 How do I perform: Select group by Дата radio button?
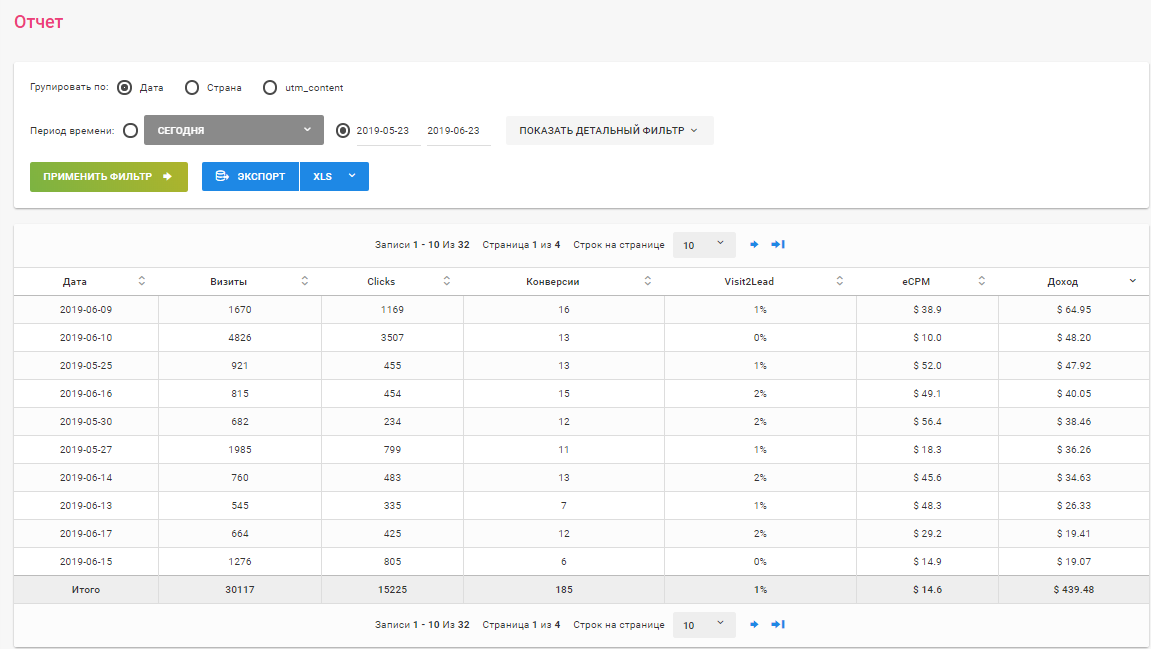point(125,87)
